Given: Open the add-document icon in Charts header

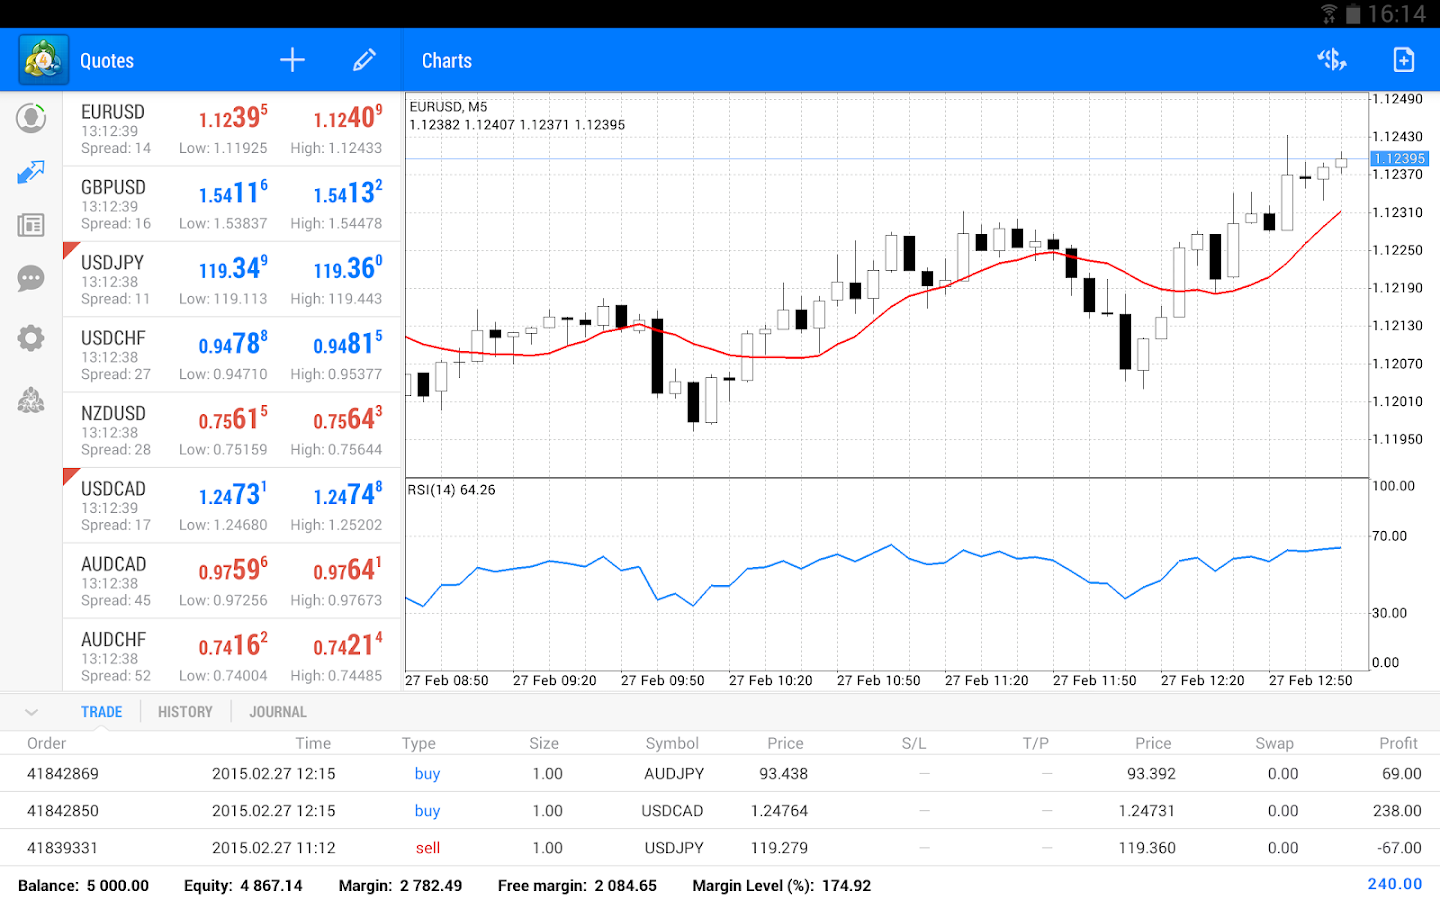Looking at the screenshot, I should pyautogui.click(x=1404, y=60).
